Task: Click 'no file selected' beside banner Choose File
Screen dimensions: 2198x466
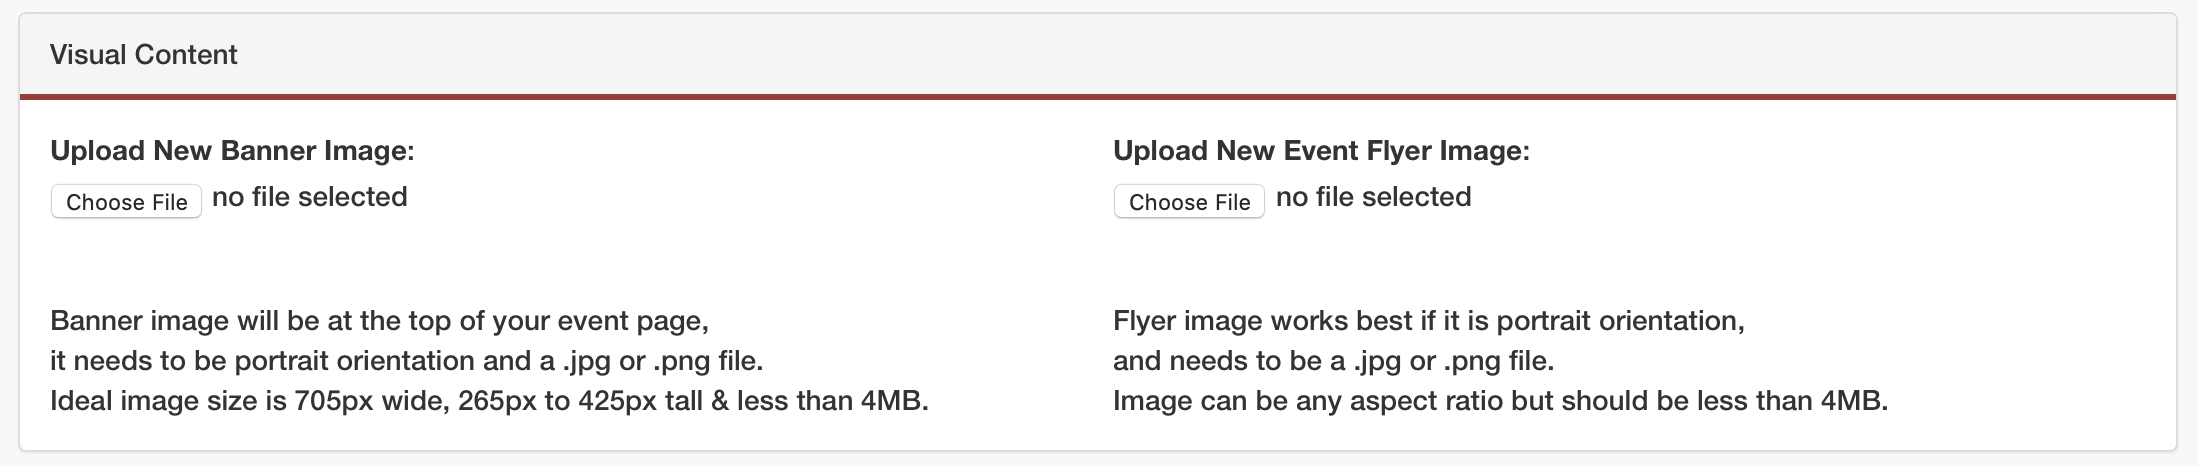Action: 310,197
